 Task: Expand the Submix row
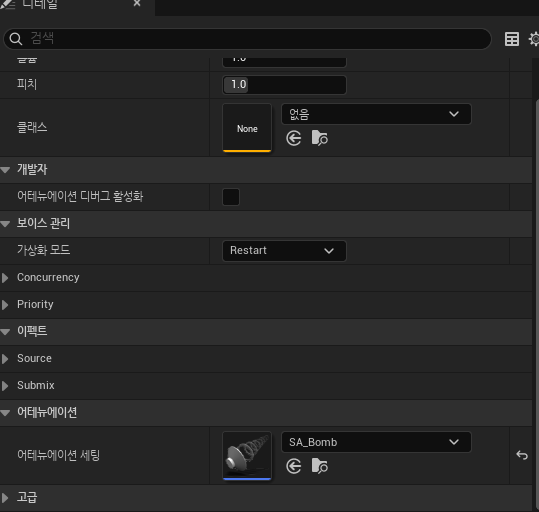[5, 386]
